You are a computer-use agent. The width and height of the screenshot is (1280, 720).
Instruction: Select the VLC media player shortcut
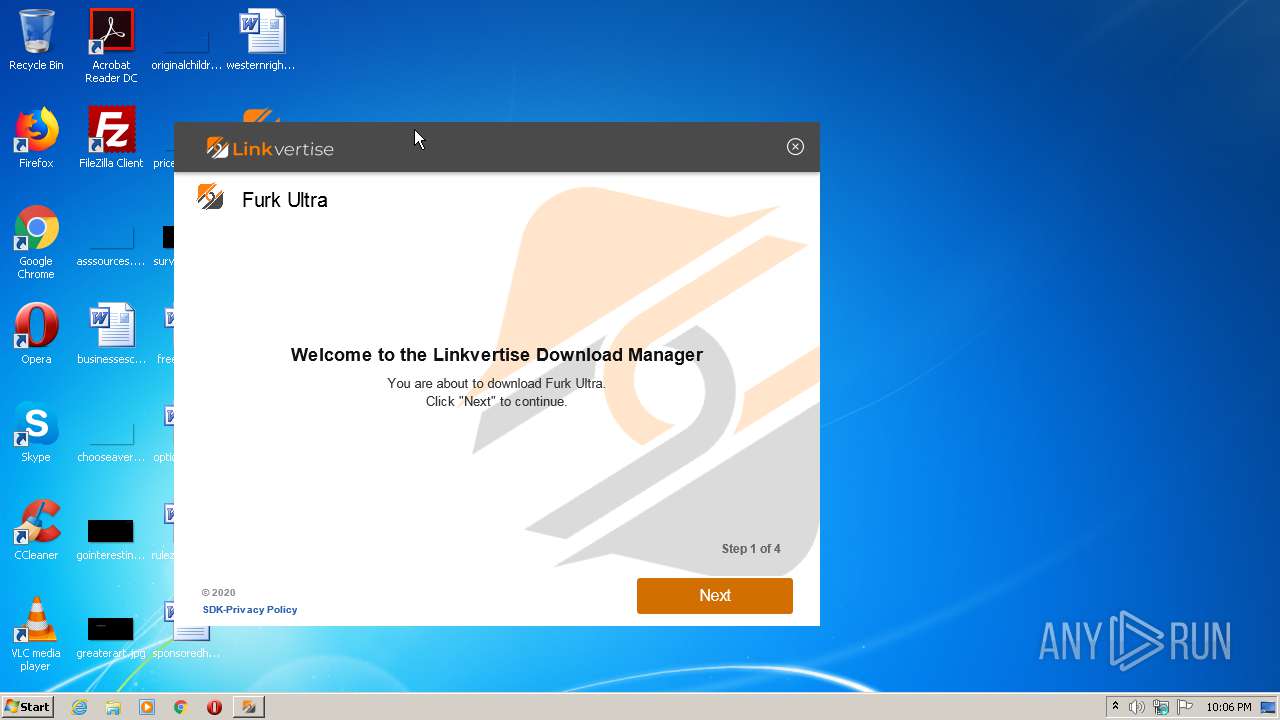pyautogui.click(x=36, y=634)
